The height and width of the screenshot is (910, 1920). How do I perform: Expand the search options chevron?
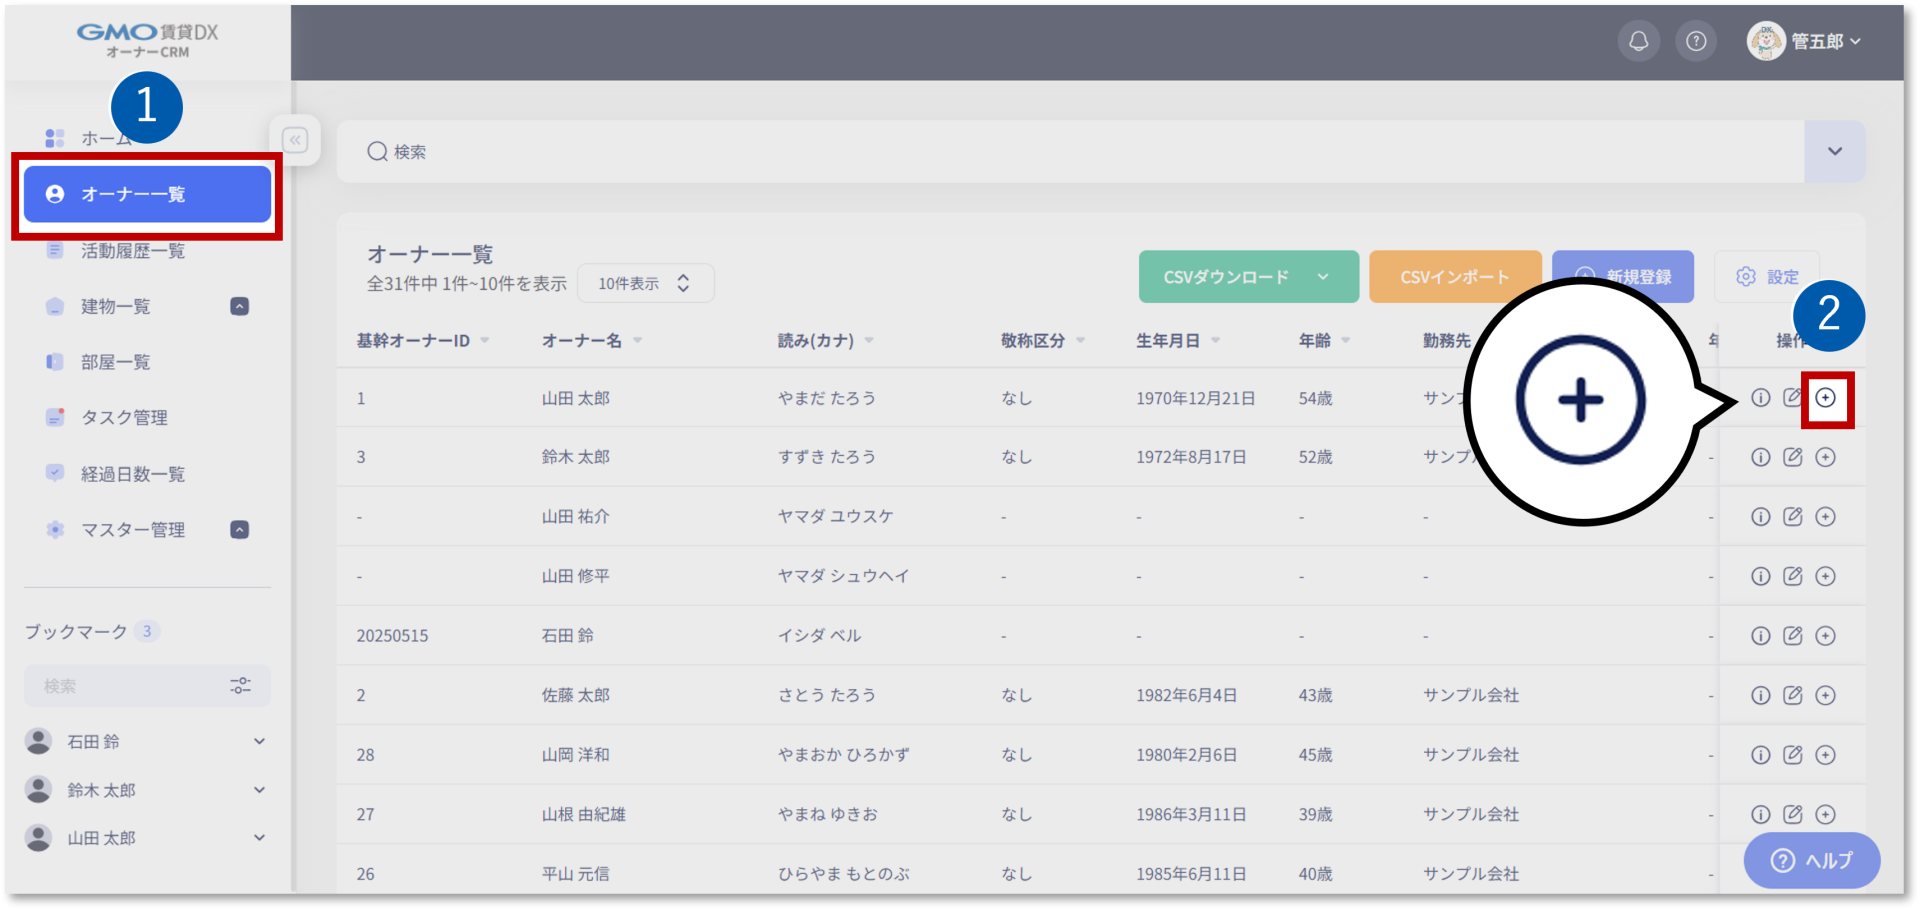point(1834,151)
